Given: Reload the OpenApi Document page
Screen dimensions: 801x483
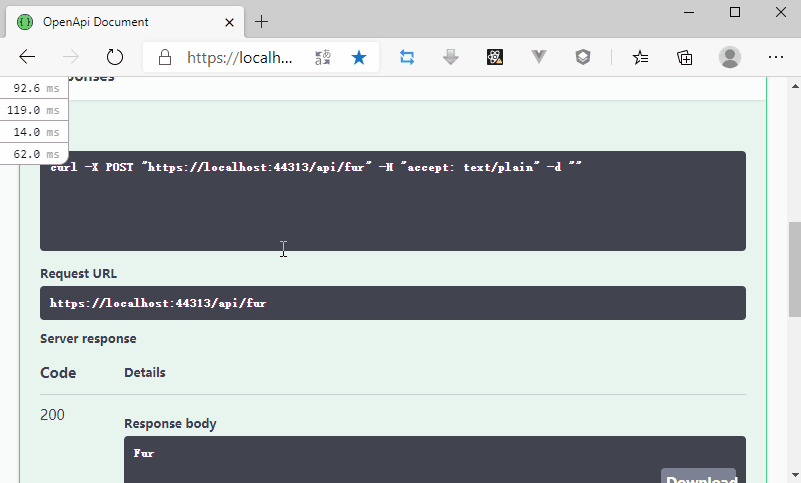Looking at the screenshot, I should [115, 57].
